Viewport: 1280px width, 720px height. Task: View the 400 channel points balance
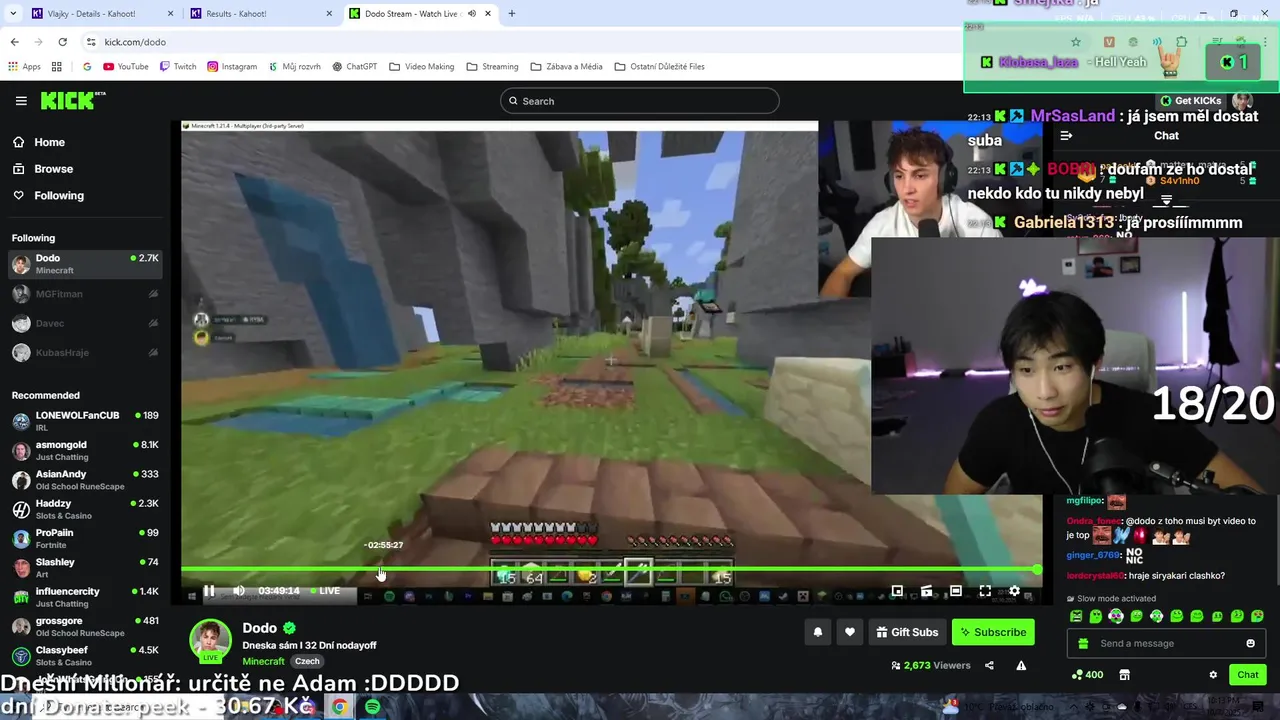1086,675
